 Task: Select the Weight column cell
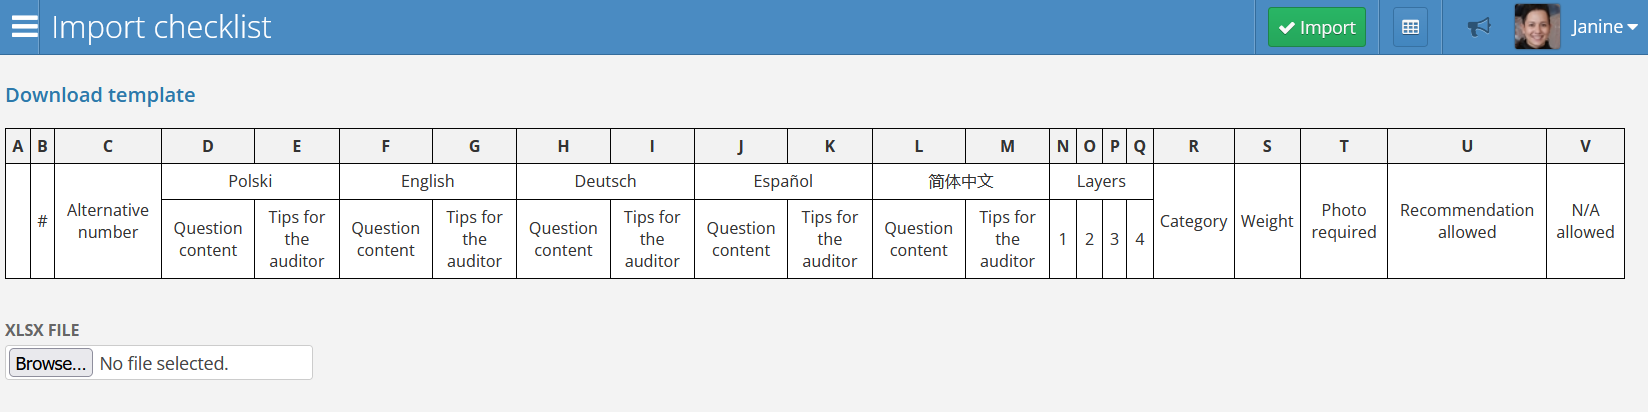[x=1267, y=221]
